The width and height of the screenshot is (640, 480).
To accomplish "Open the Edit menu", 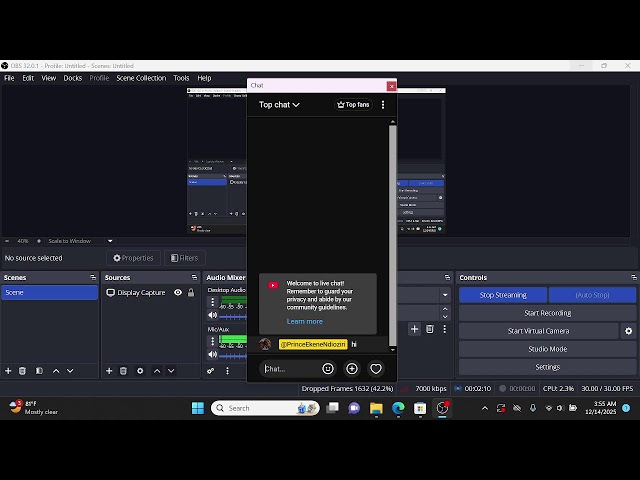I will (x=28, y=78).
